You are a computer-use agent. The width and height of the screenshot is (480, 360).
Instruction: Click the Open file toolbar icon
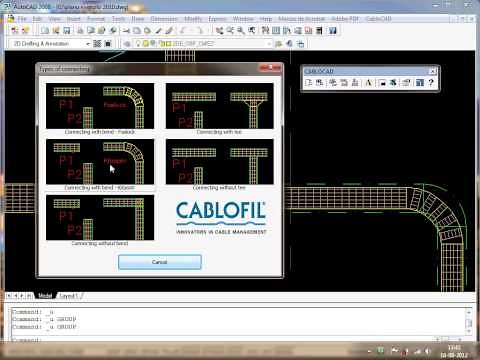(x=56, y=31)
